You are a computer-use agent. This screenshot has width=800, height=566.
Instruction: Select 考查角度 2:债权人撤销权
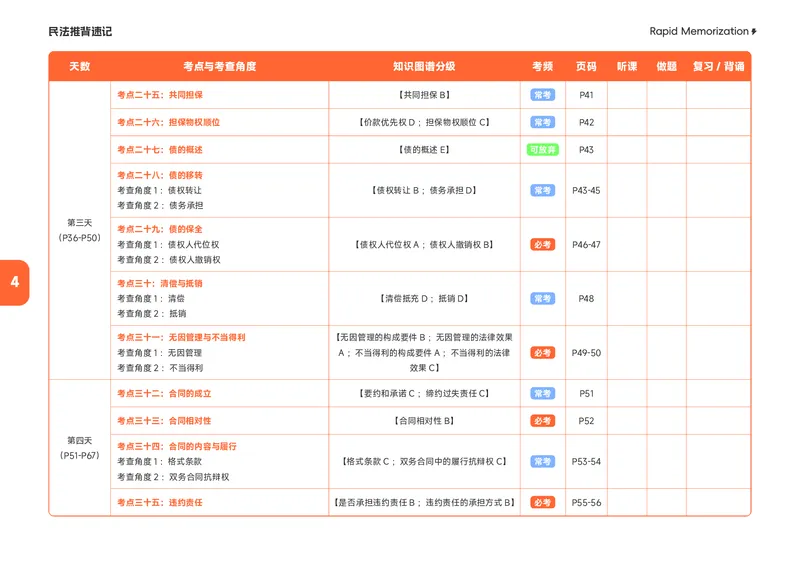[169, 260]
